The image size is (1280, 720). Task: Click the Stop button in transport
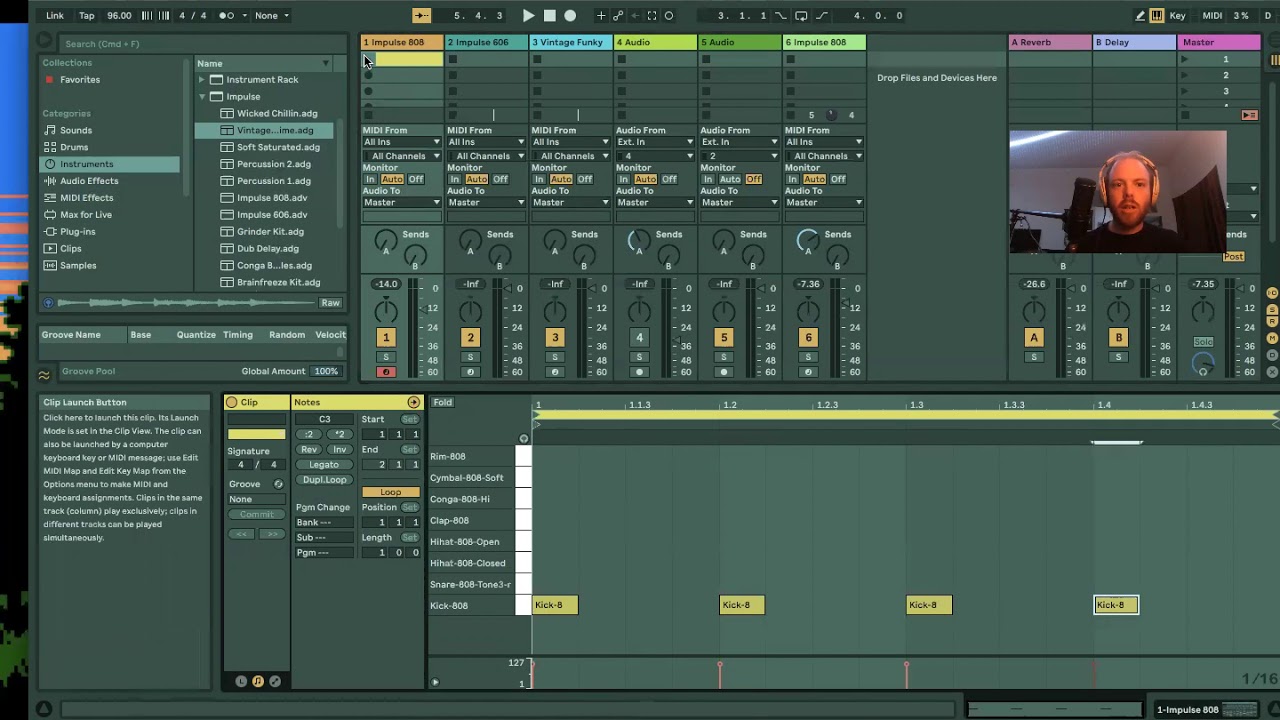[x=549, y=15]
